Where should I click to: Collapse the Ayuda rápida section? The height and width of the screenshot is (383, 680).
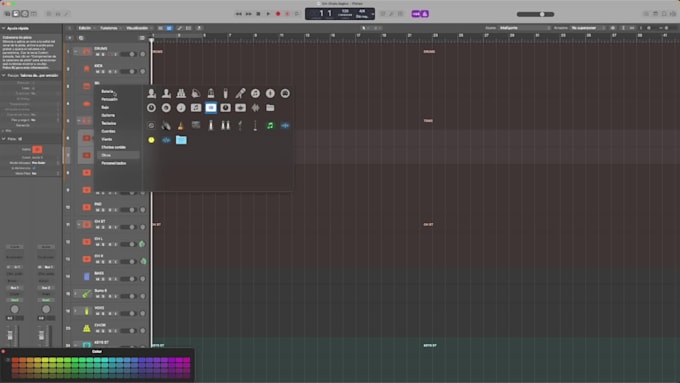(3, 28)
